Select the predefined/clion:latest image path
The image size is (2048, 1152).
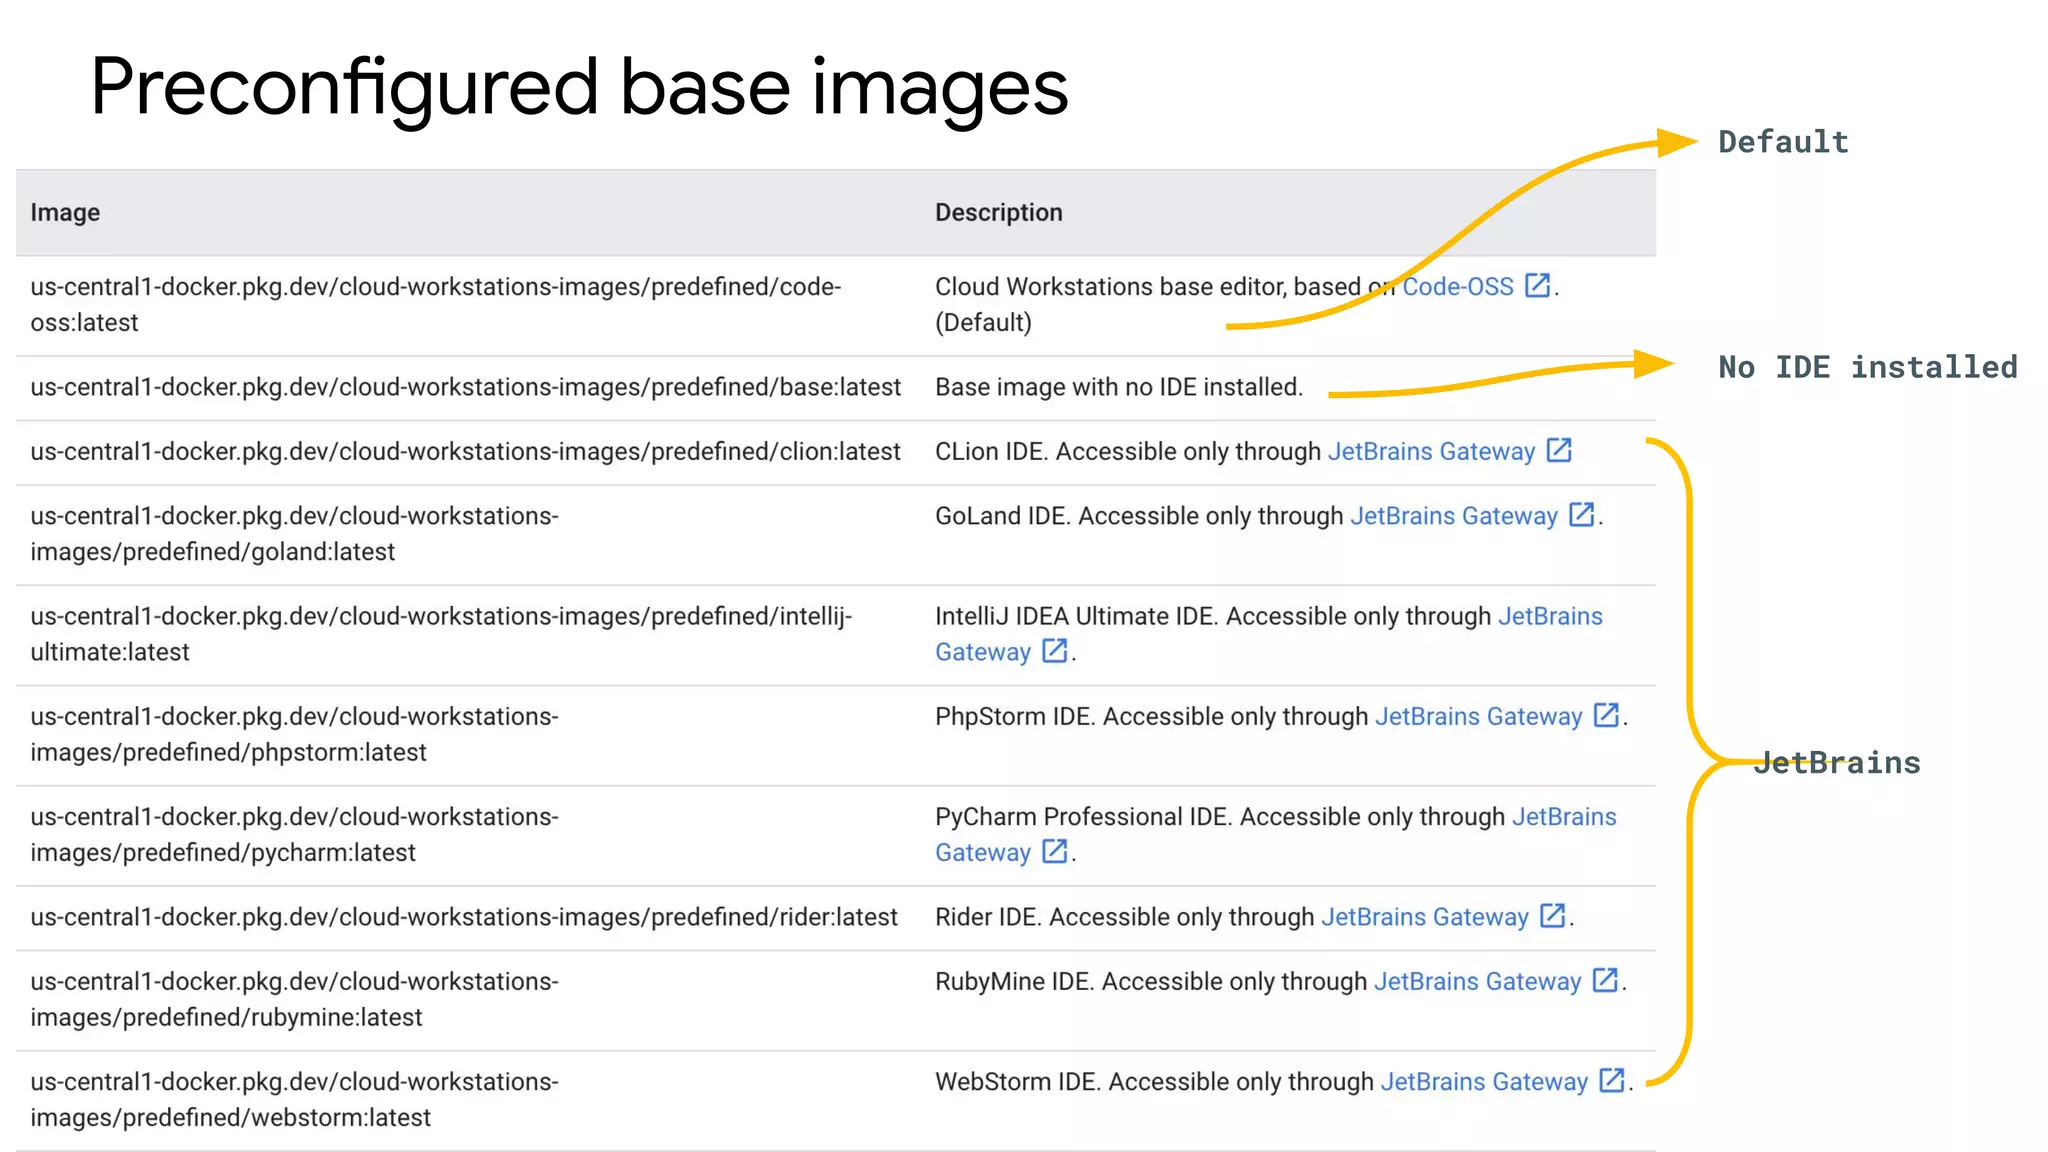tap(466, 452)
